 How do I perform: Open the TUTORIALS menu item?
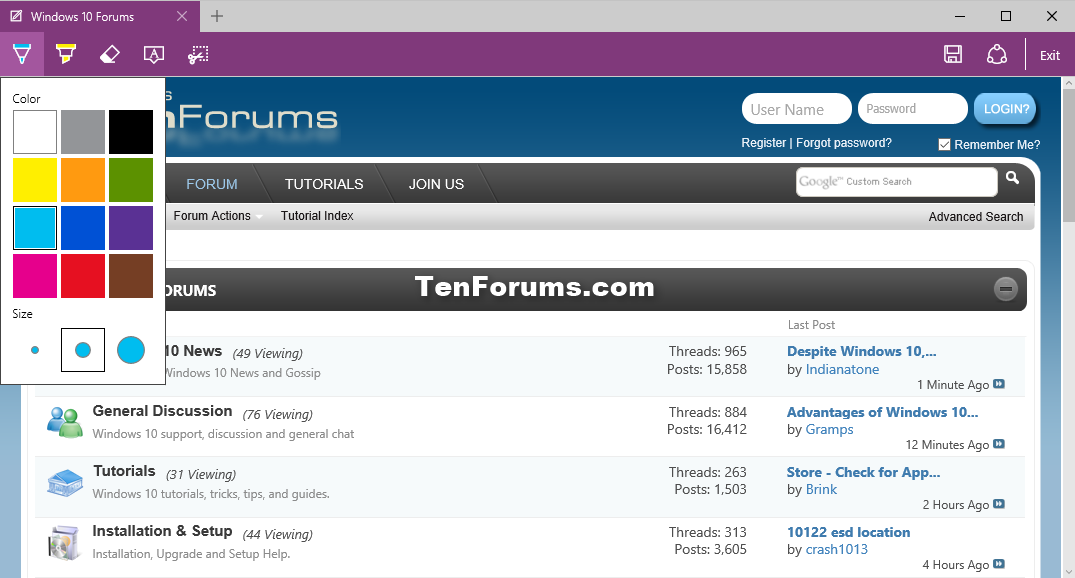[x=324, y=184]
